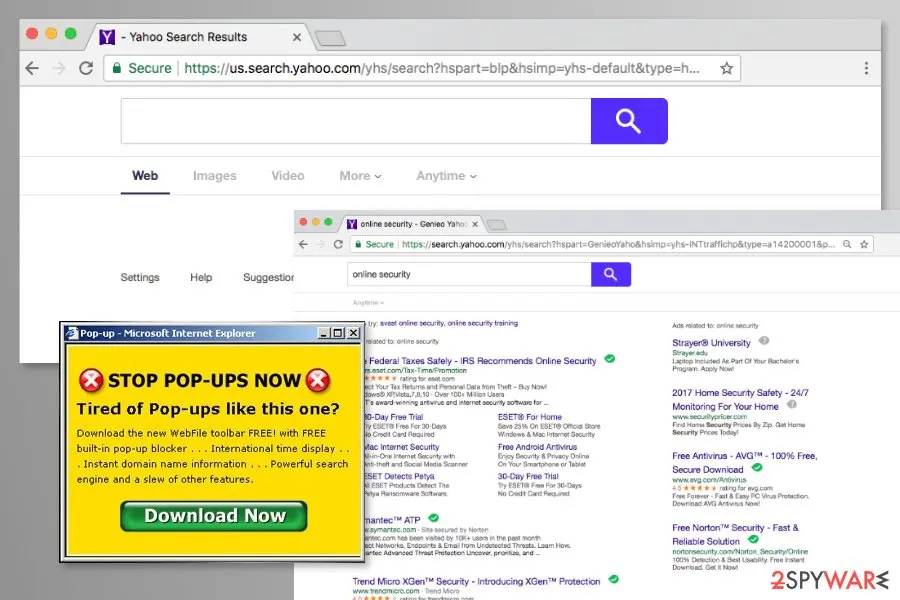Click back arrow in Yahoo Search Results window
The width and height of the screenshot is (900, 600).
coord(32,68)
